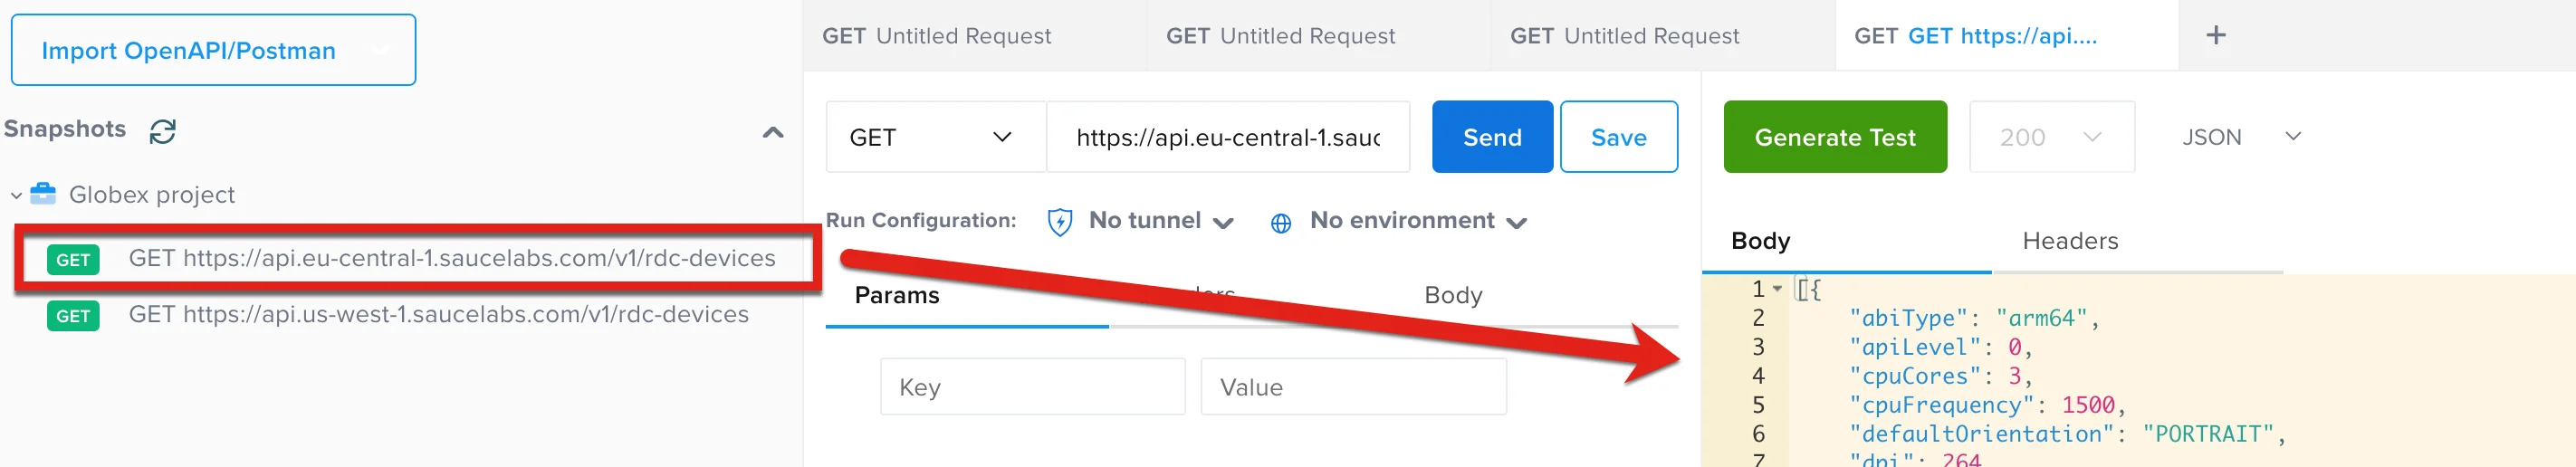Collapse the Globex project tree node
Viewport: 2576px width, 467px height.
coord(16,195)
